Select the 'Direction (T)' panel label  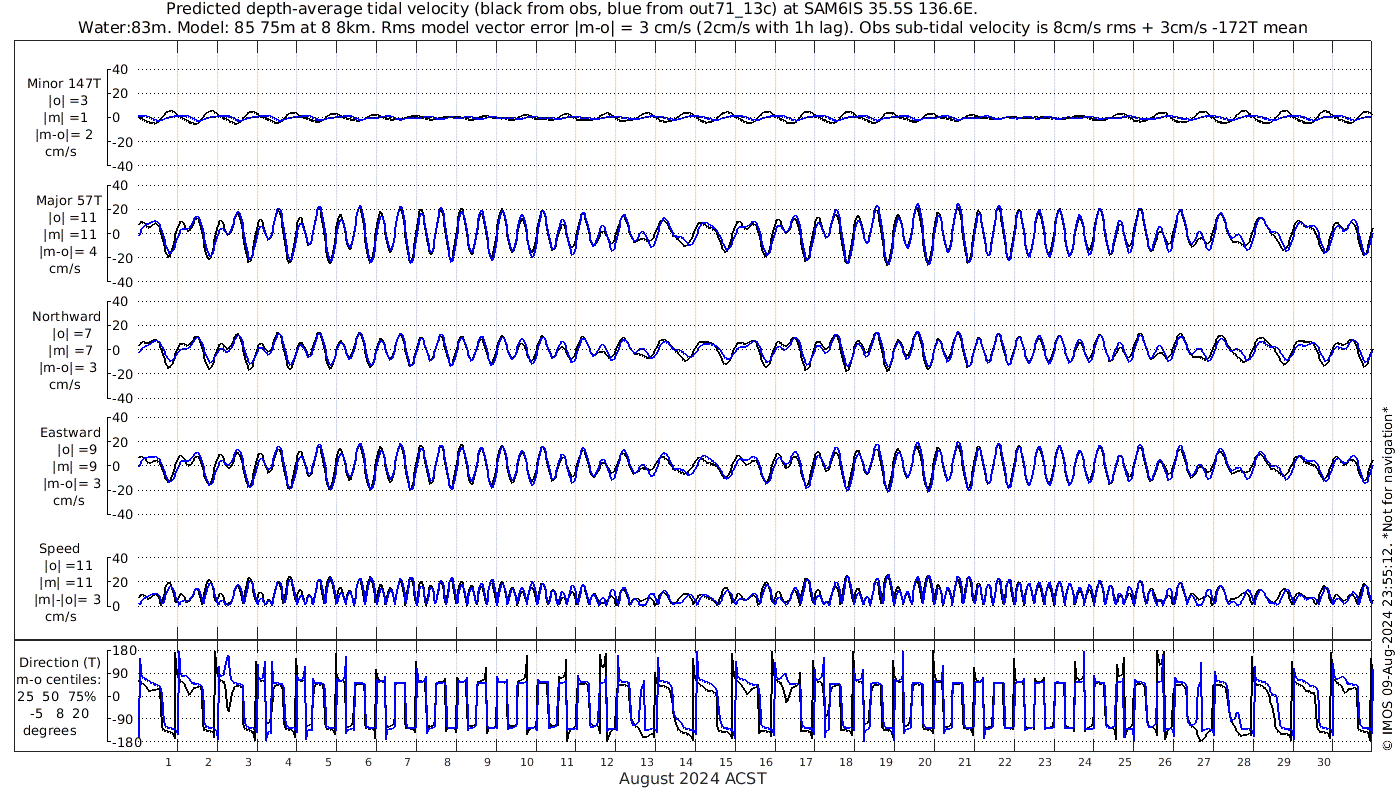pos(61,662)
